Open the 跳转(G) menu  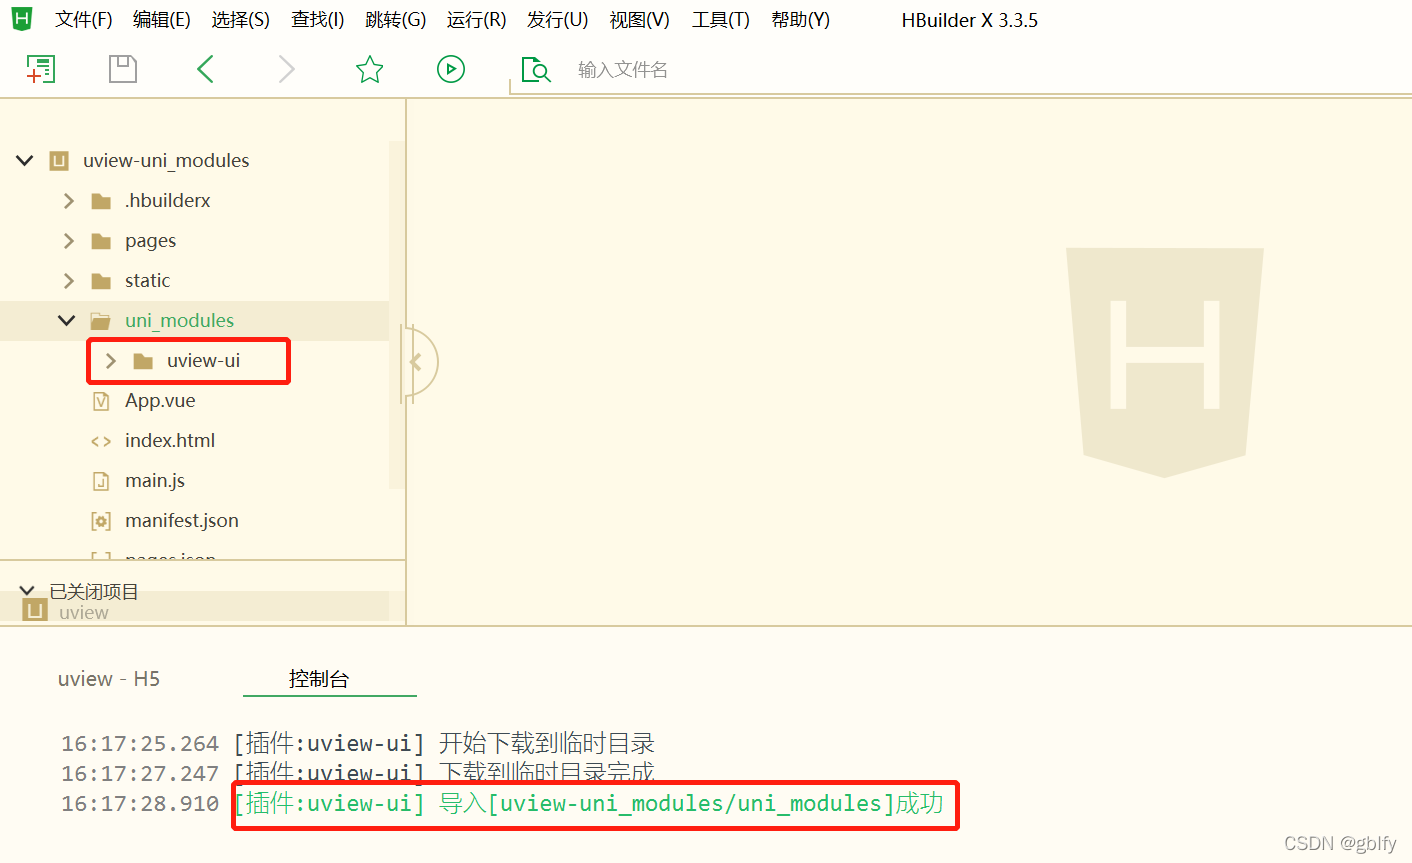coord(396,20)
